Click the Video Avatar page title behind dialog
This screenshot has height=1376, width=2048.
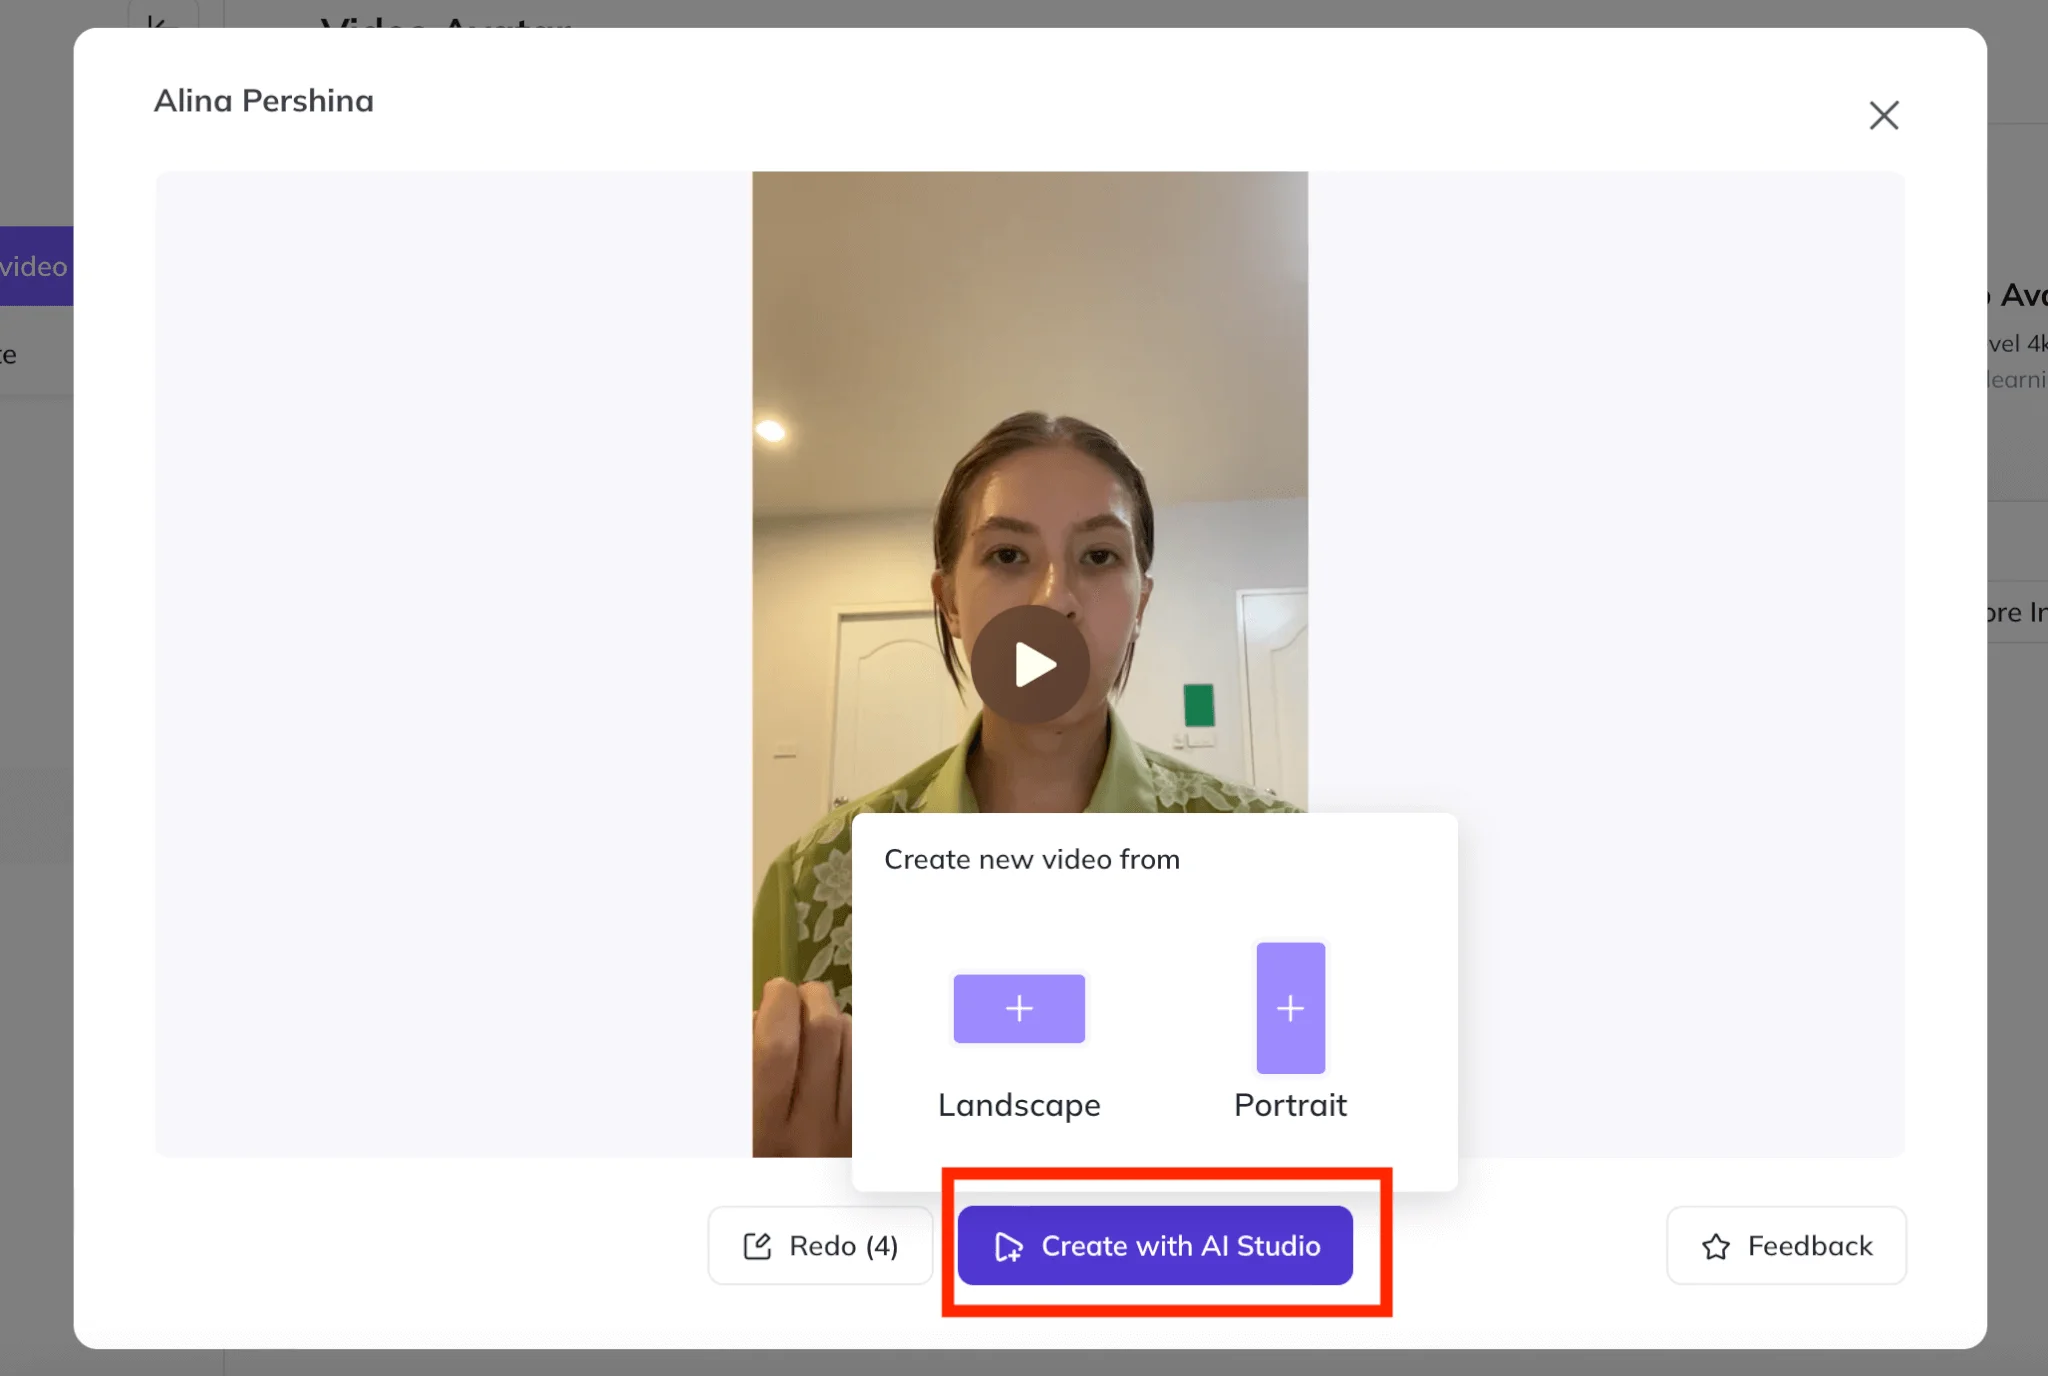446,22
